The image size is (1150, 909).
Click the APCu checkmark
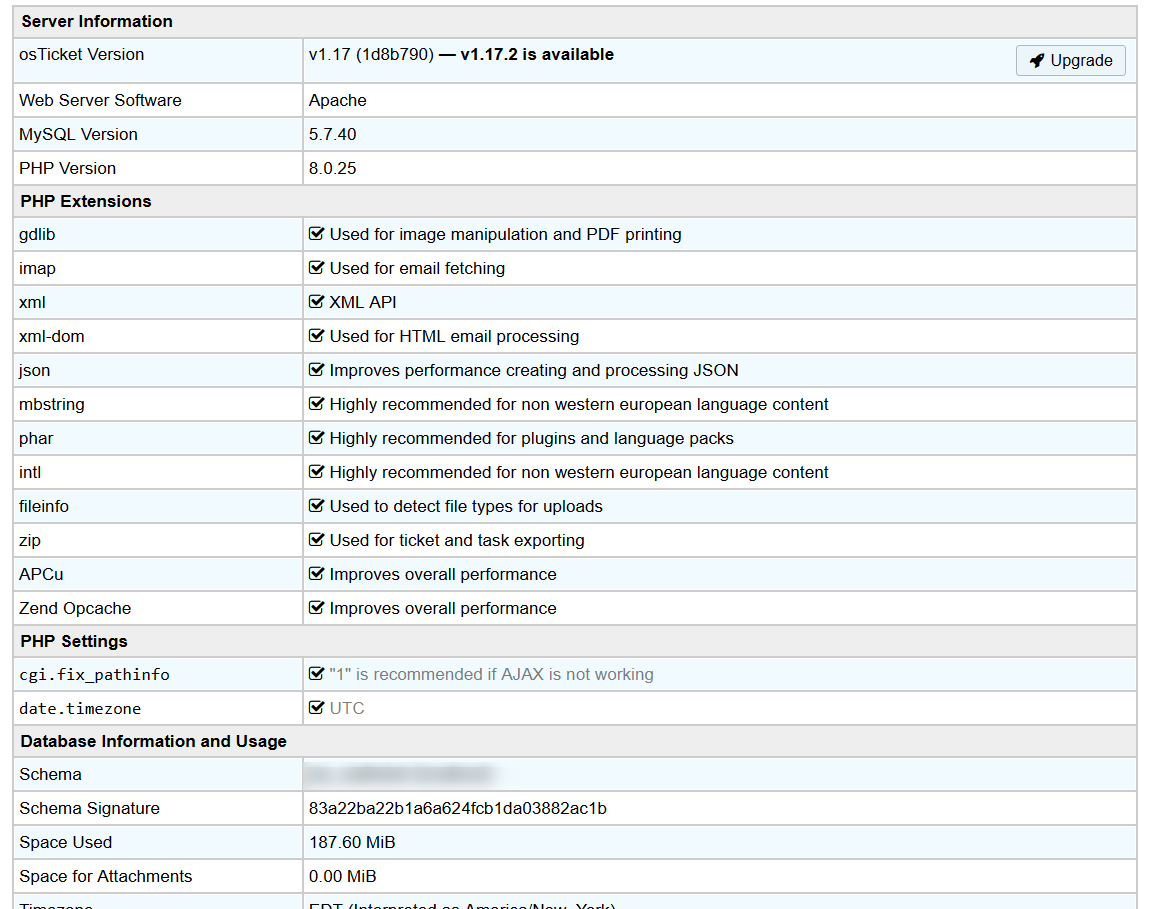[x=317, y=574]
